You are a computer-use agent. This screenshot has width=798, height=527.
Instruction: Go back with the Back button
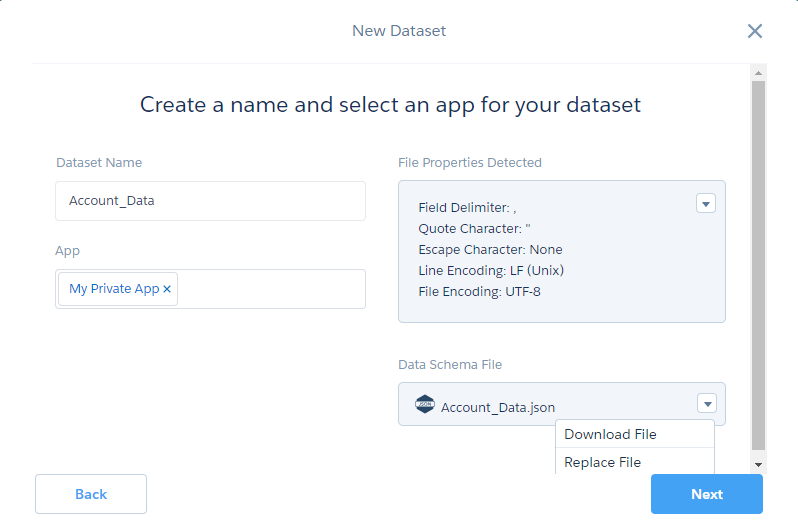[x=91, y=494]
